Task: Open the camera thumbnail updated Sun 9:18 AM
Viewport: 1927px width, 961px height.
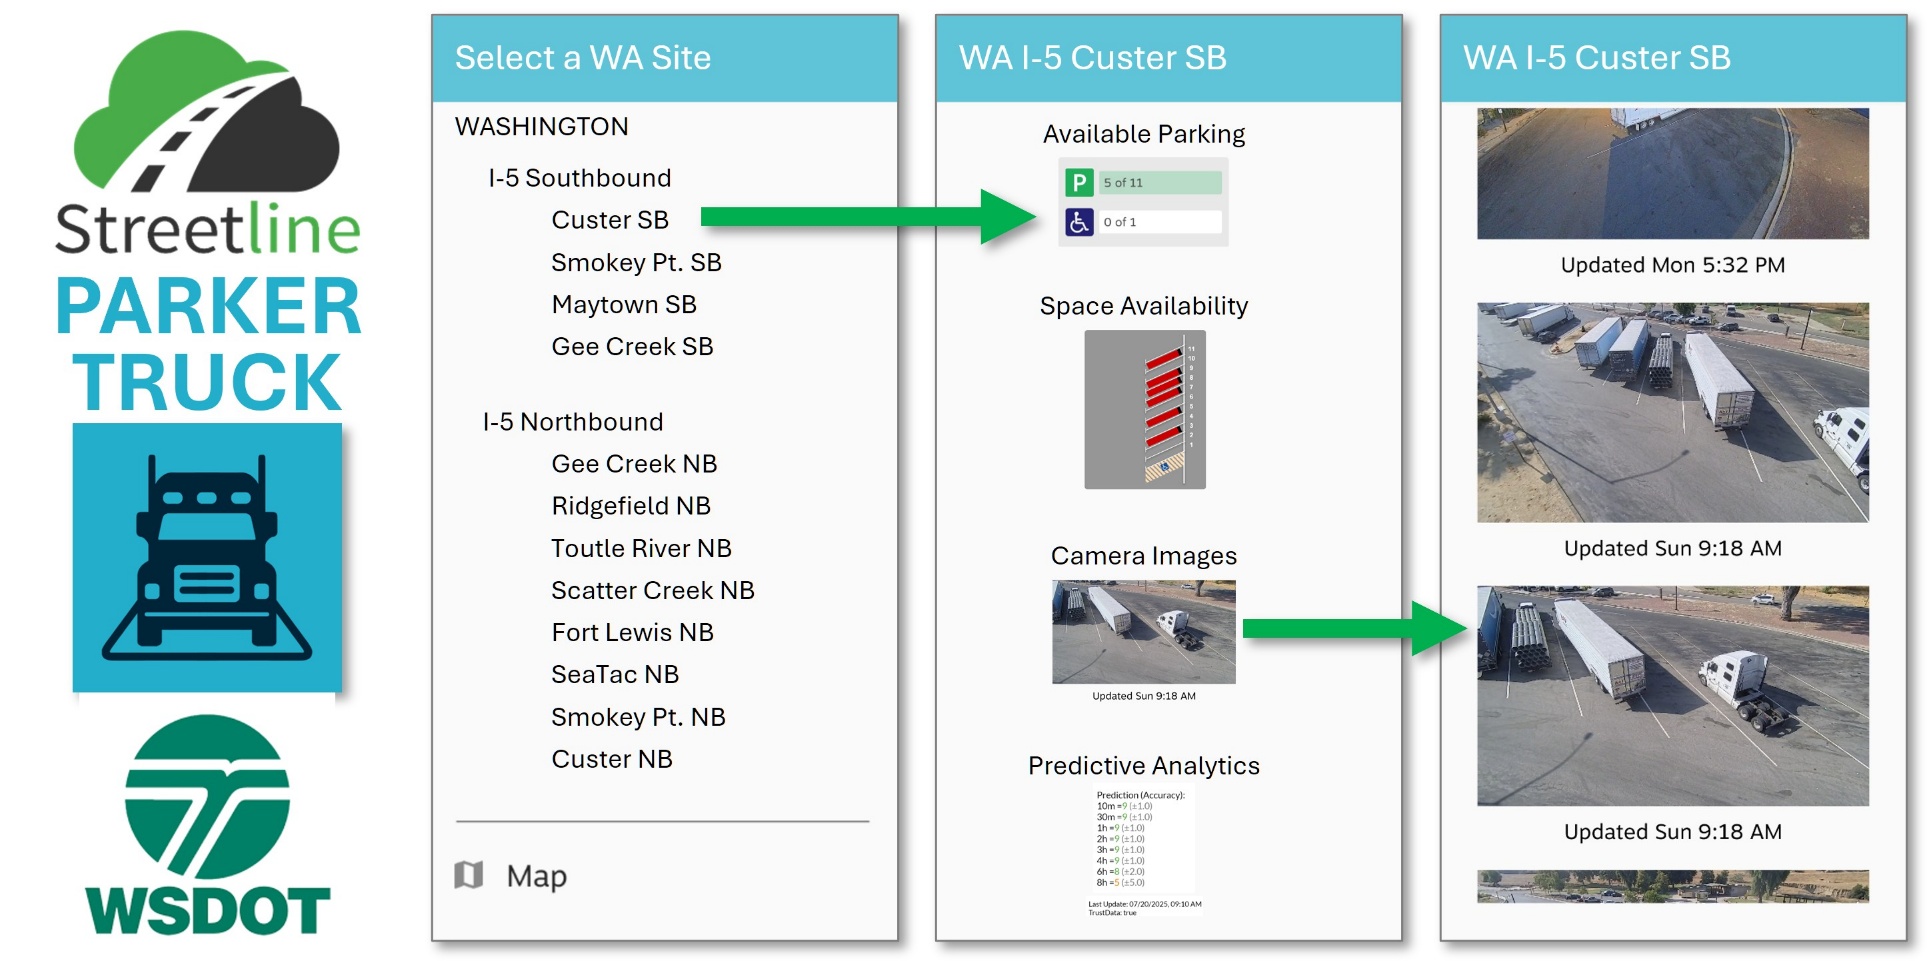Action: point(1143,631)
